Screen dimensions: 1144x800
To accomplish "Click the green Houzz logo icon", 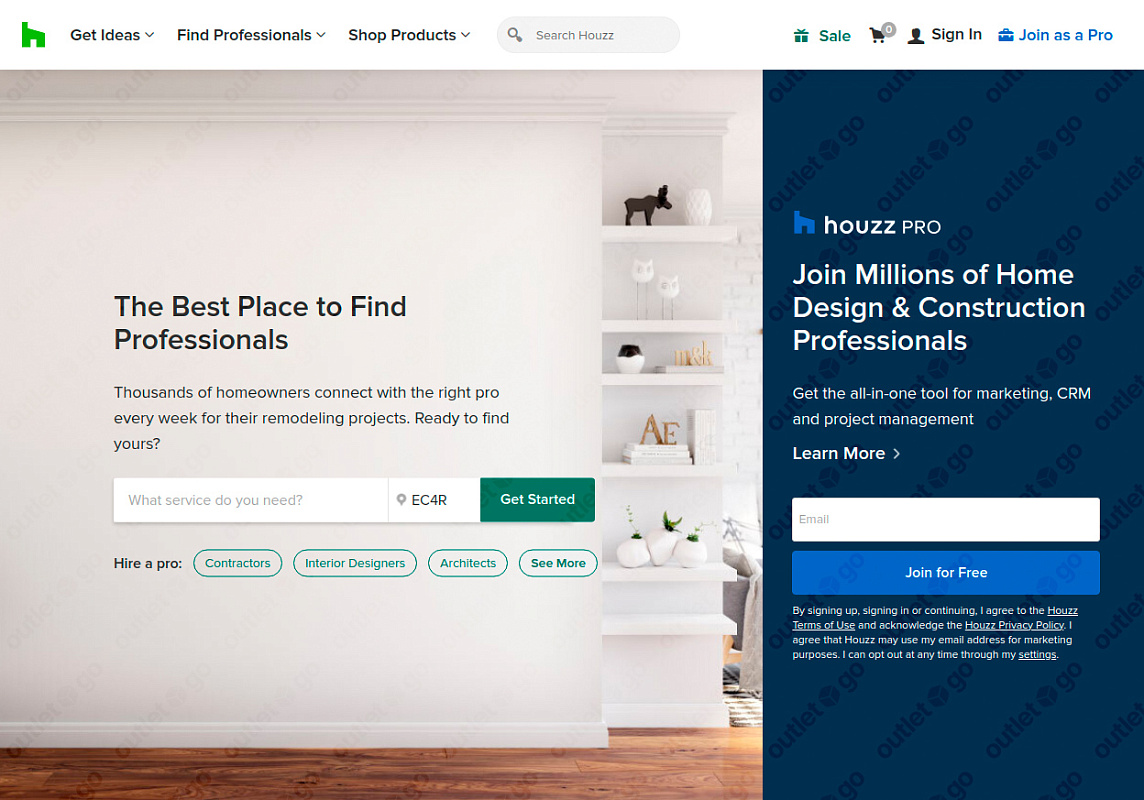I will click(34, 35).
